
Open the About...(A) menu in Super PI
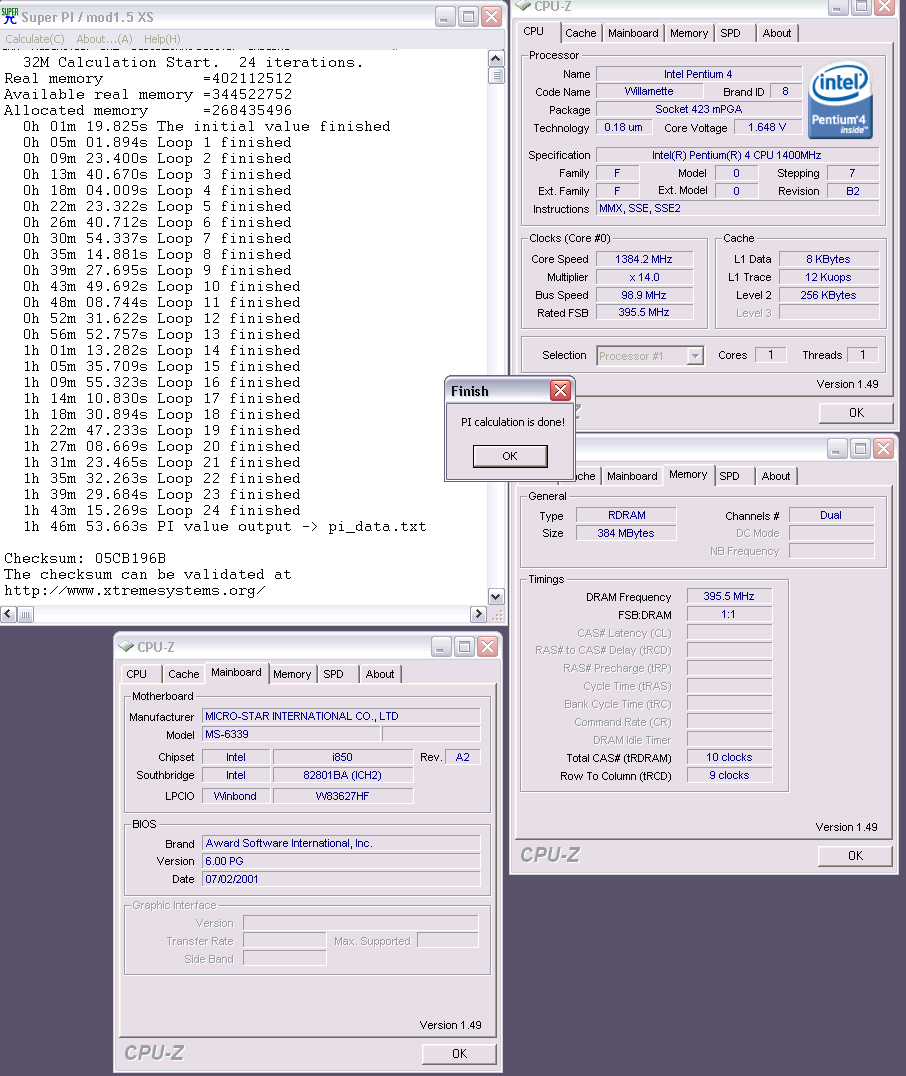104,39
